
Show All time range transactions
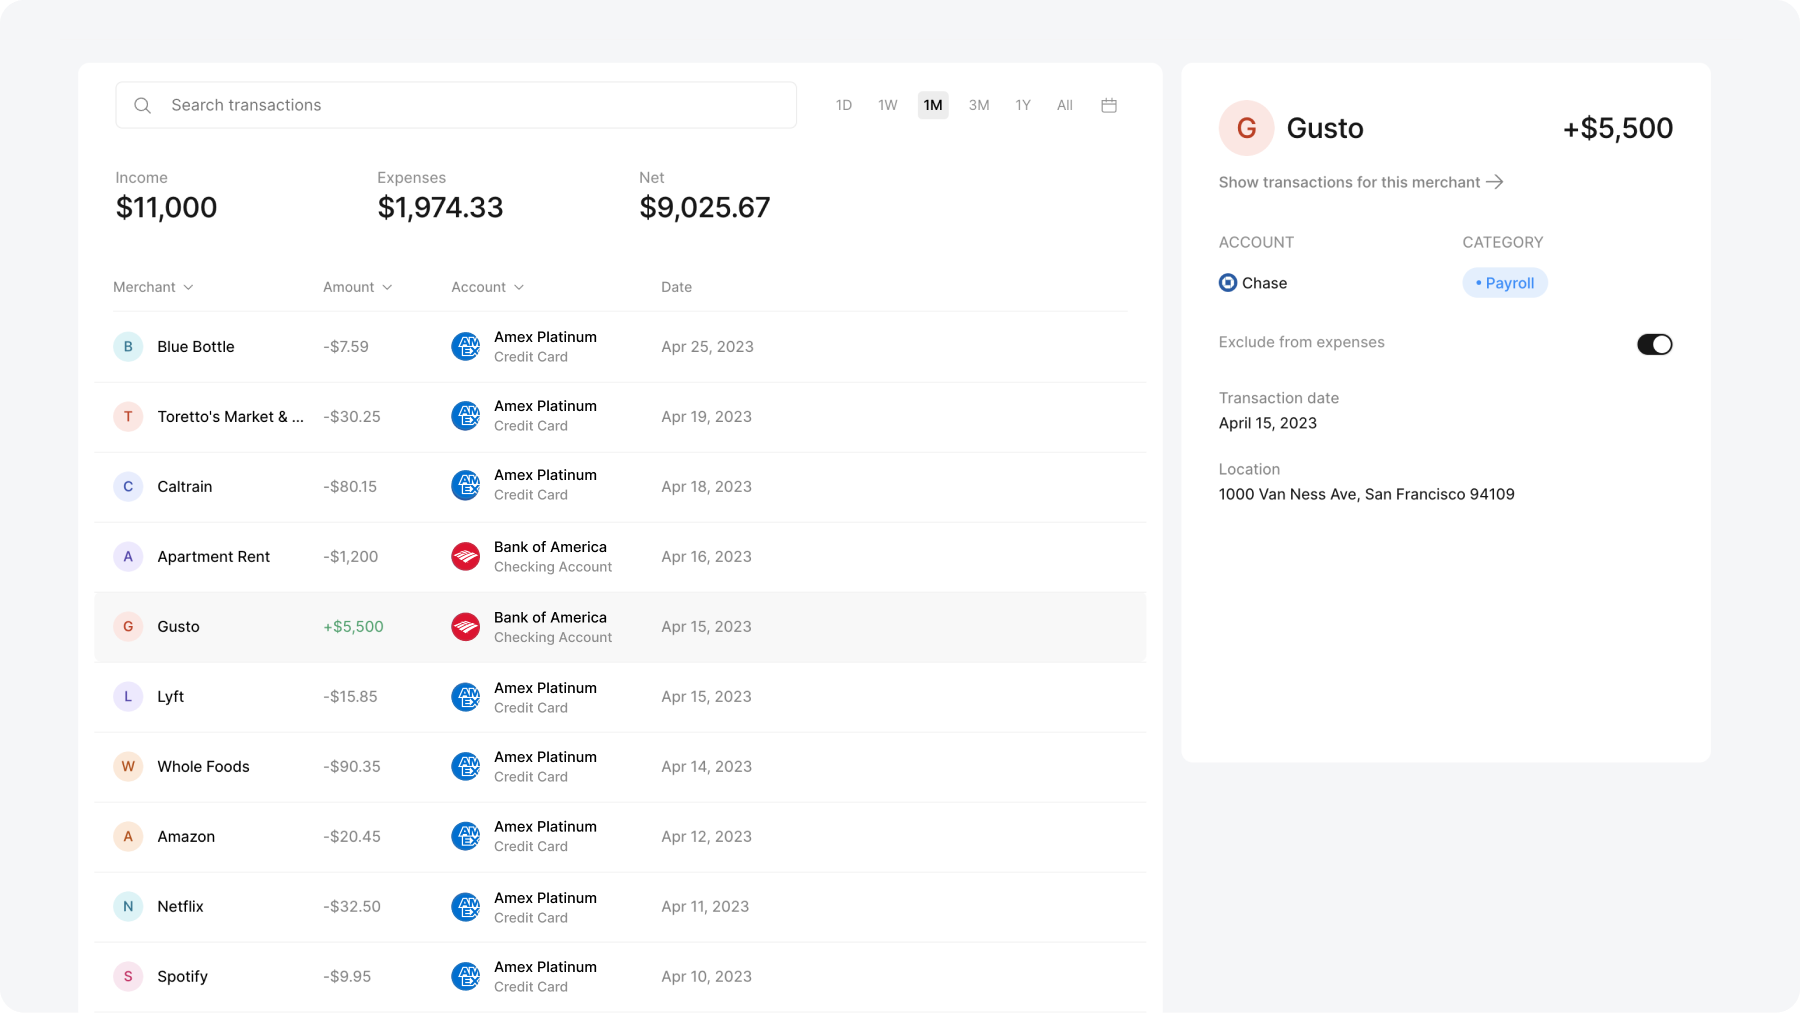(x=1065, y=105)
